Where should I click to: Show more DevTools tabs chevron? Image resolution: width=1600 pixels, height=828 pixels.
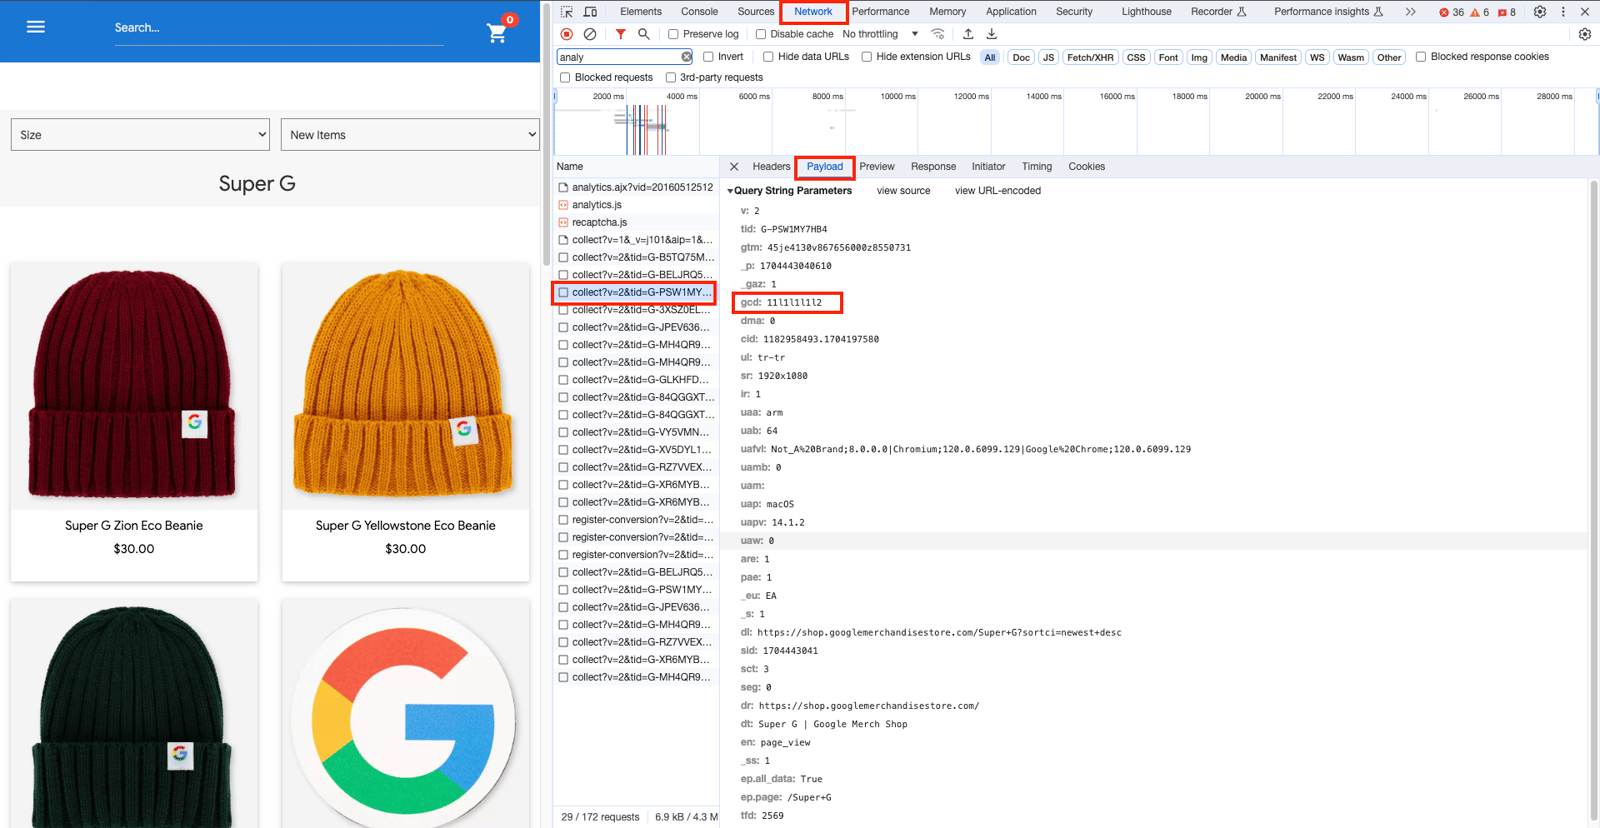coord(1410,12)
